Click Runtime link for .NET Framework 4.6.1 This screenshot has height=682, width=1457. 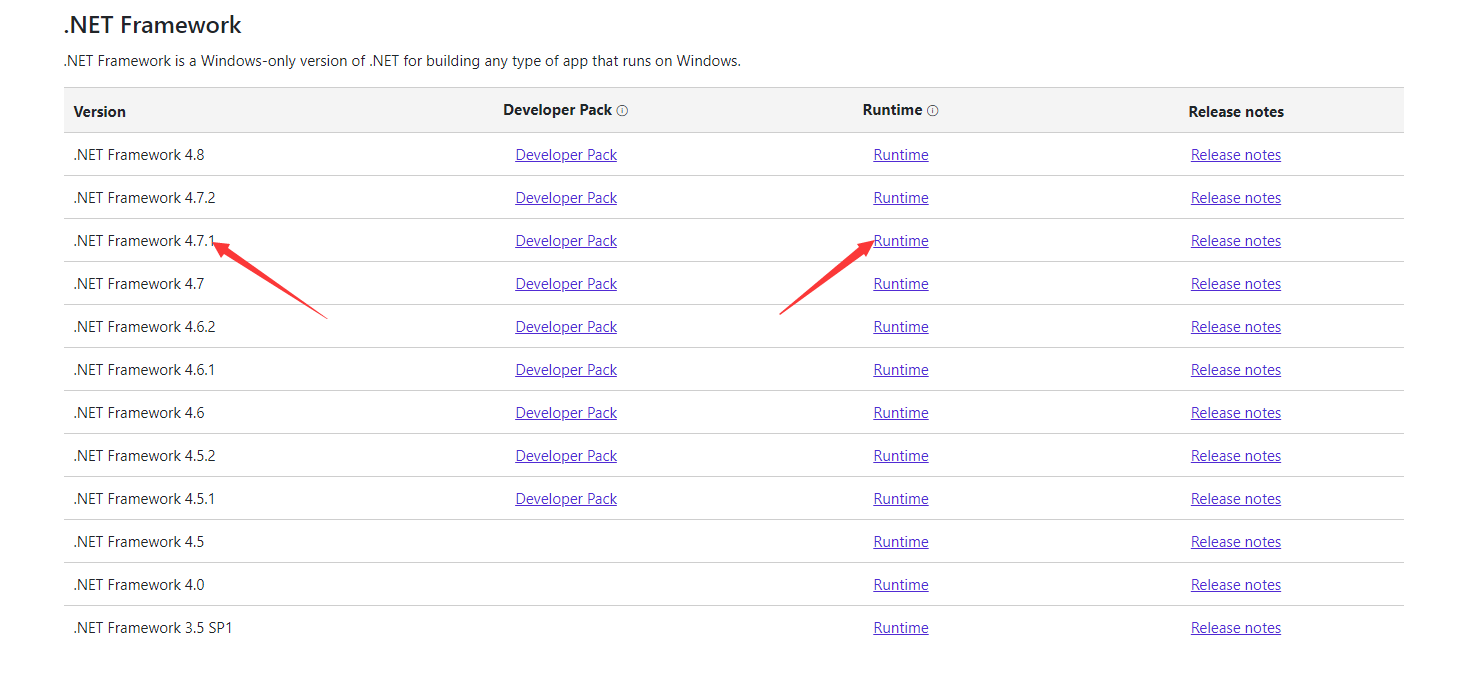tap(901, 370)
